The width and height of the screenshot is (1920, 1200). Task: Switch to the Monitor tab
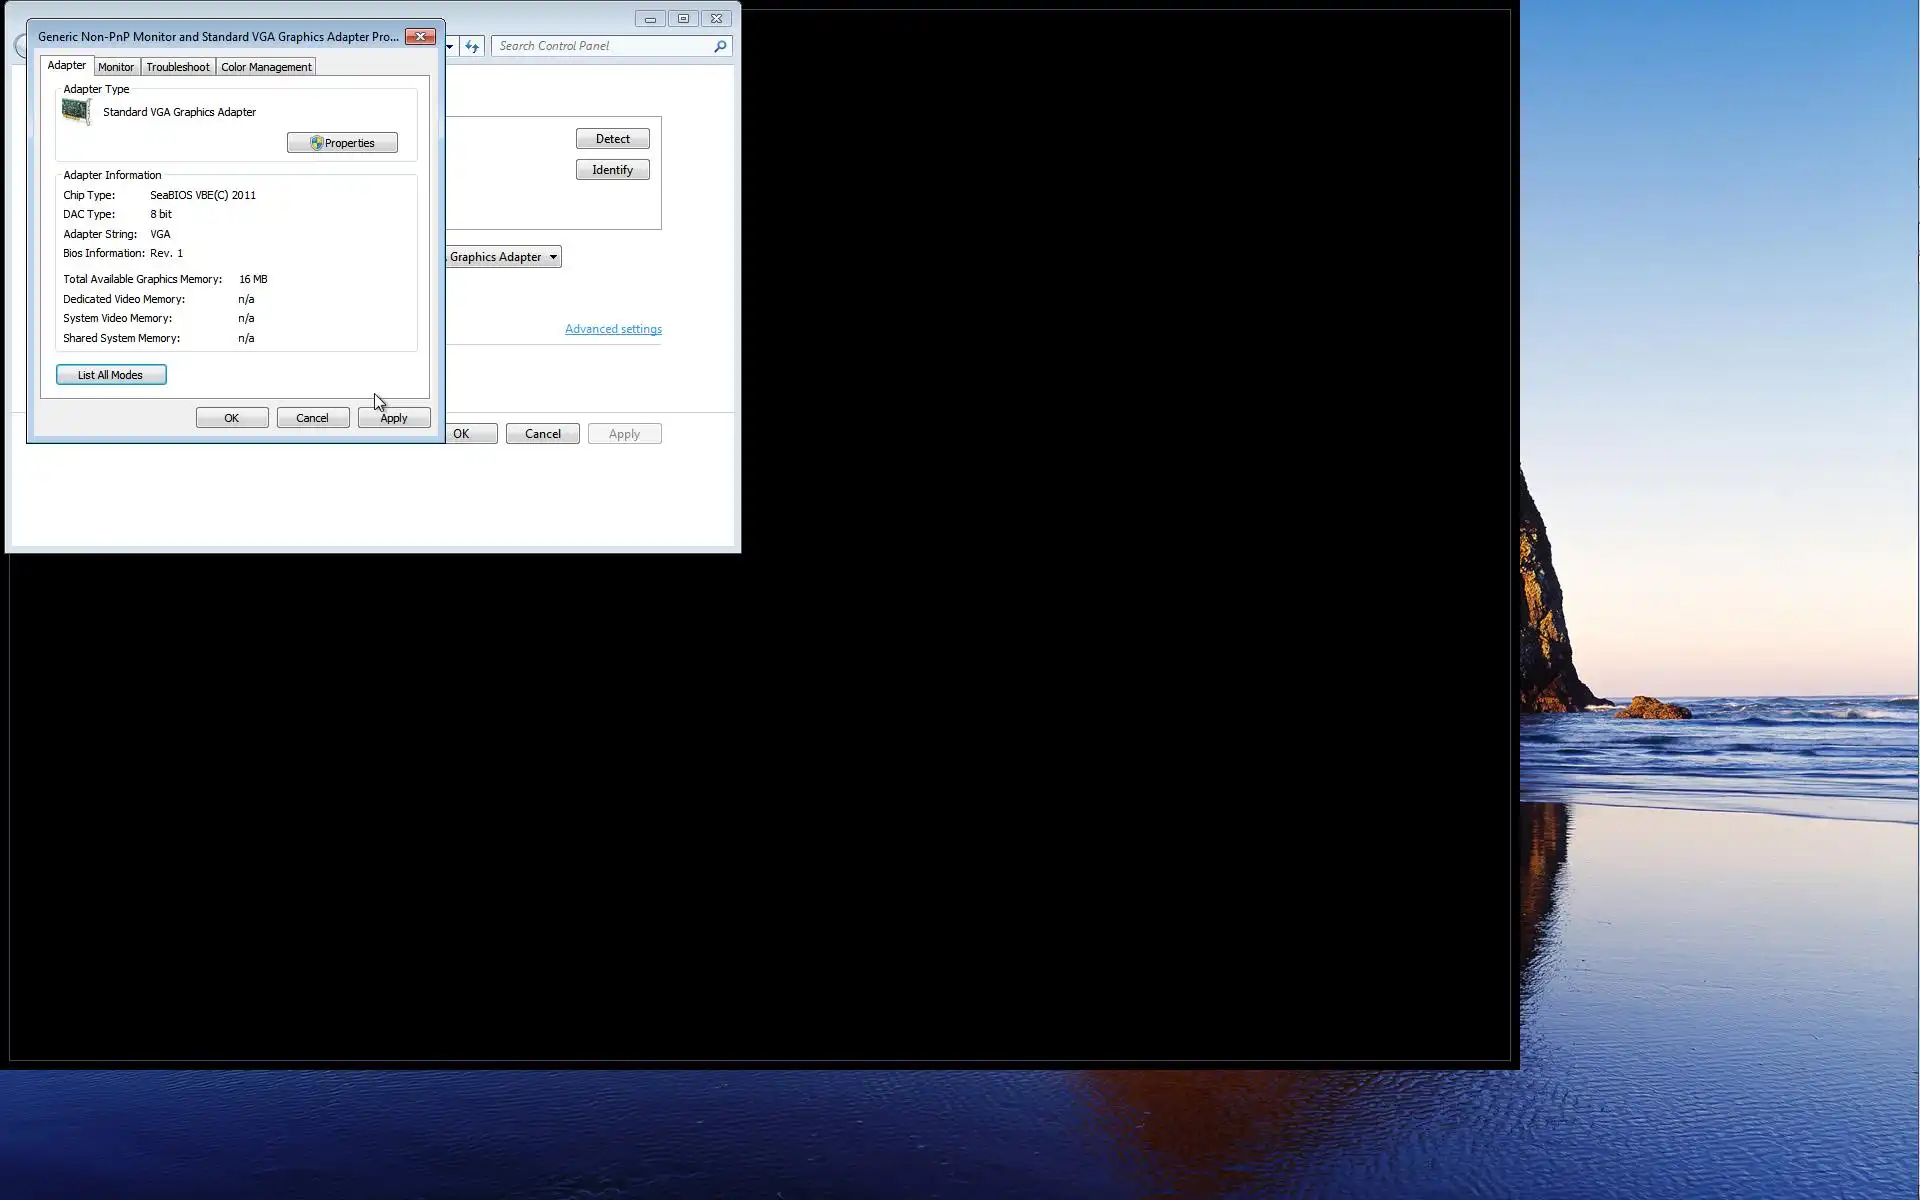[116, 67]
